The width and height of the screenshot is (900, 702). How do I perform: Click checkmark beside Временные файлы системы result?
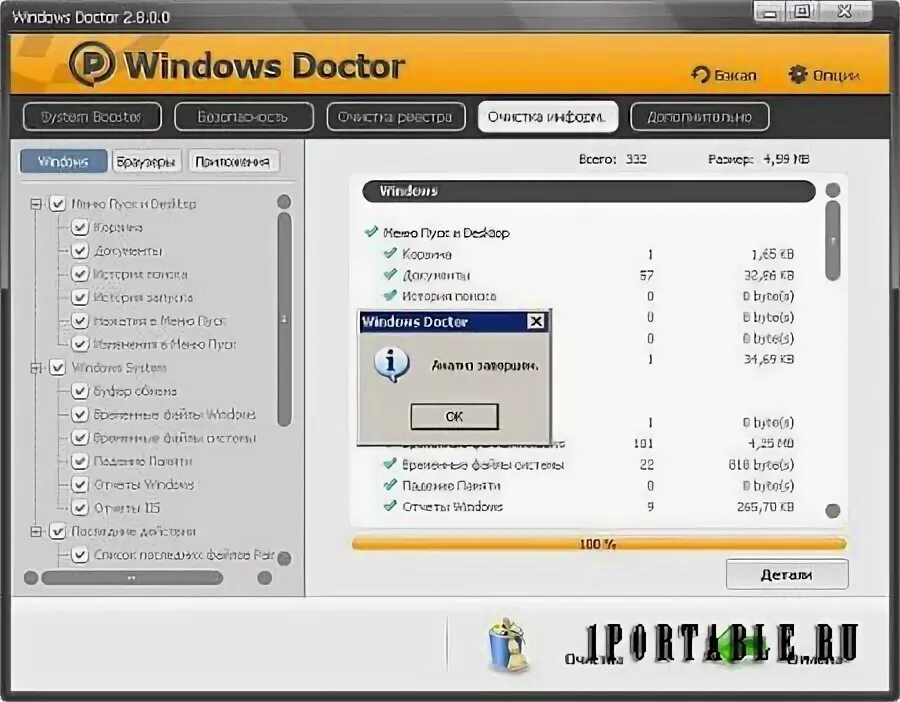390,464
